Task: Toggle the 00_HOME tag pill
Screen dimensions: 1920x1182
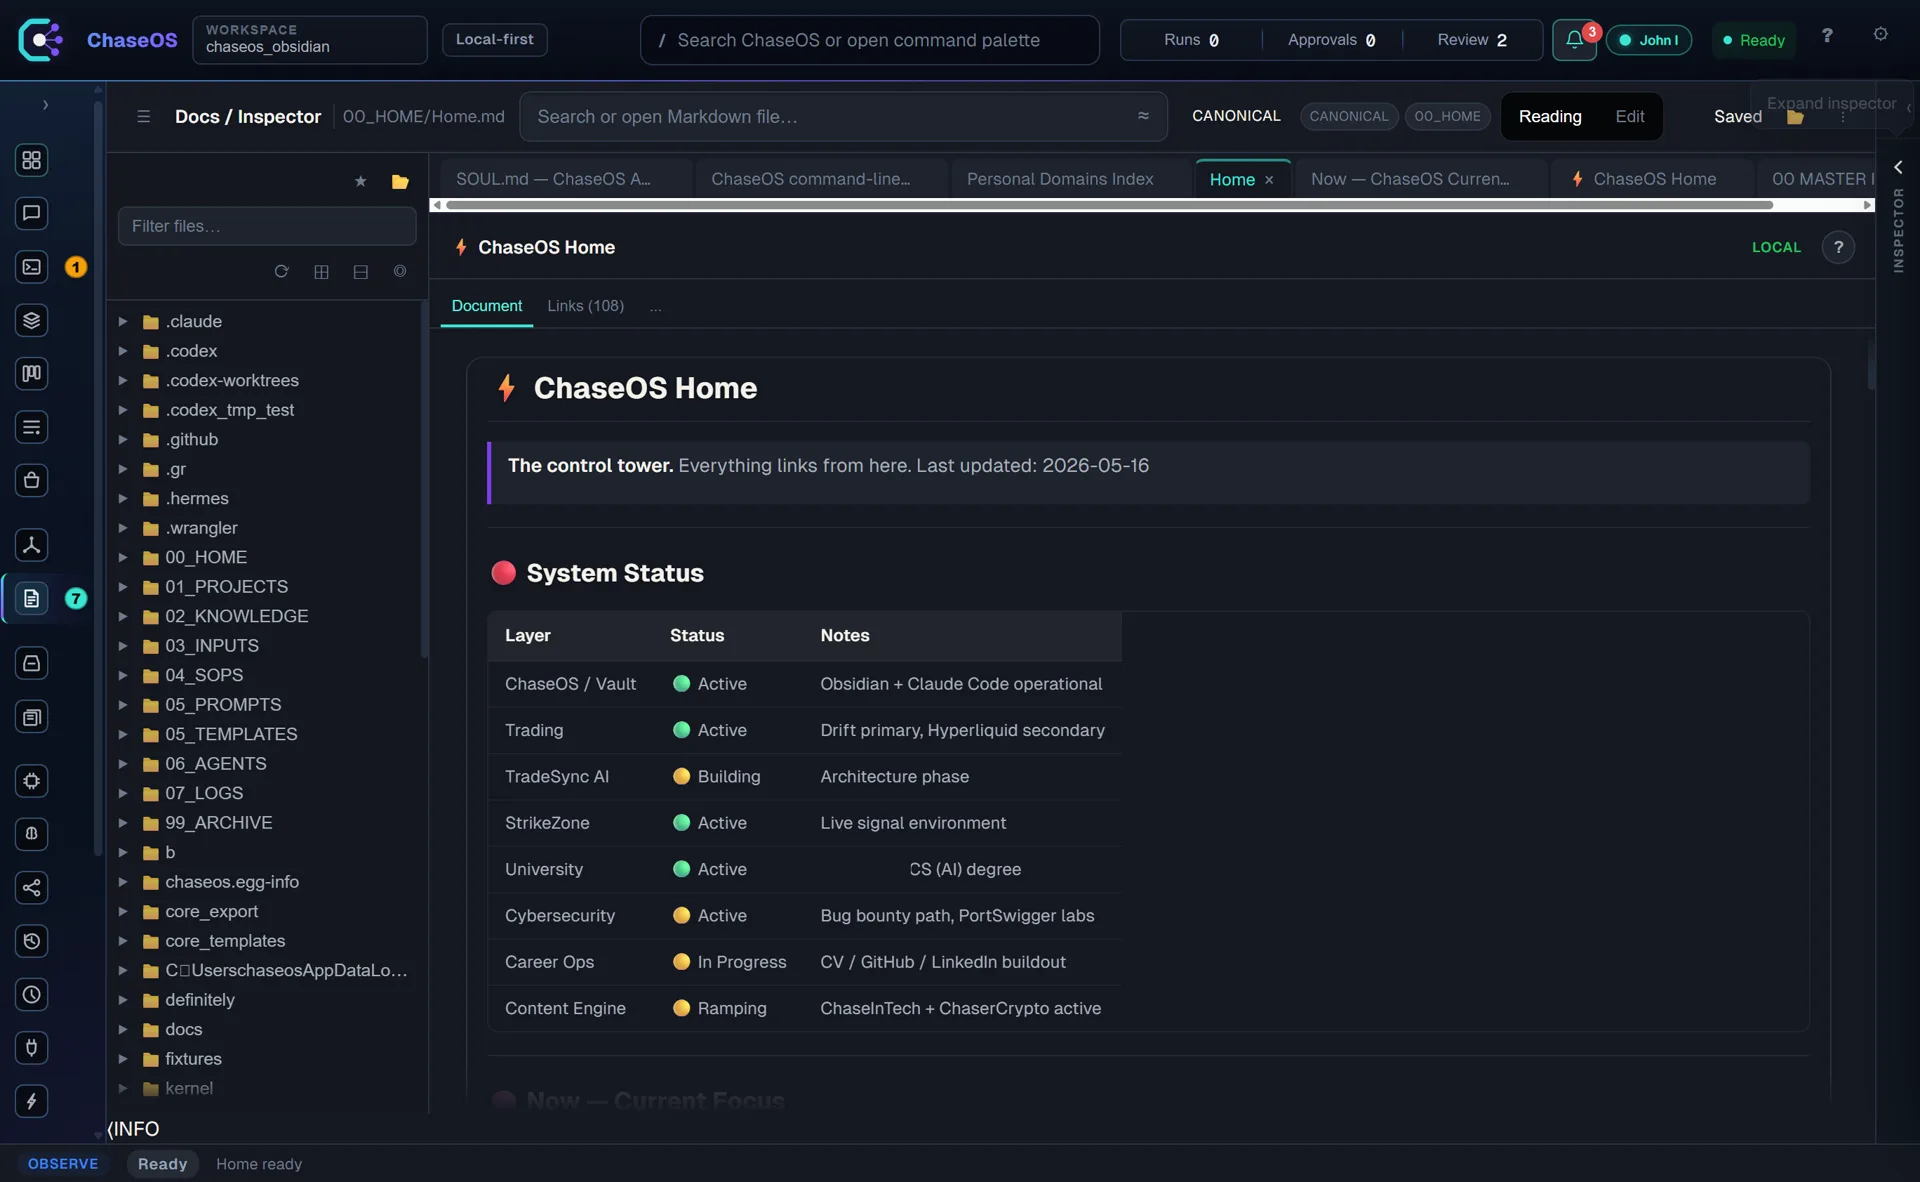Action: (1447, 116)
